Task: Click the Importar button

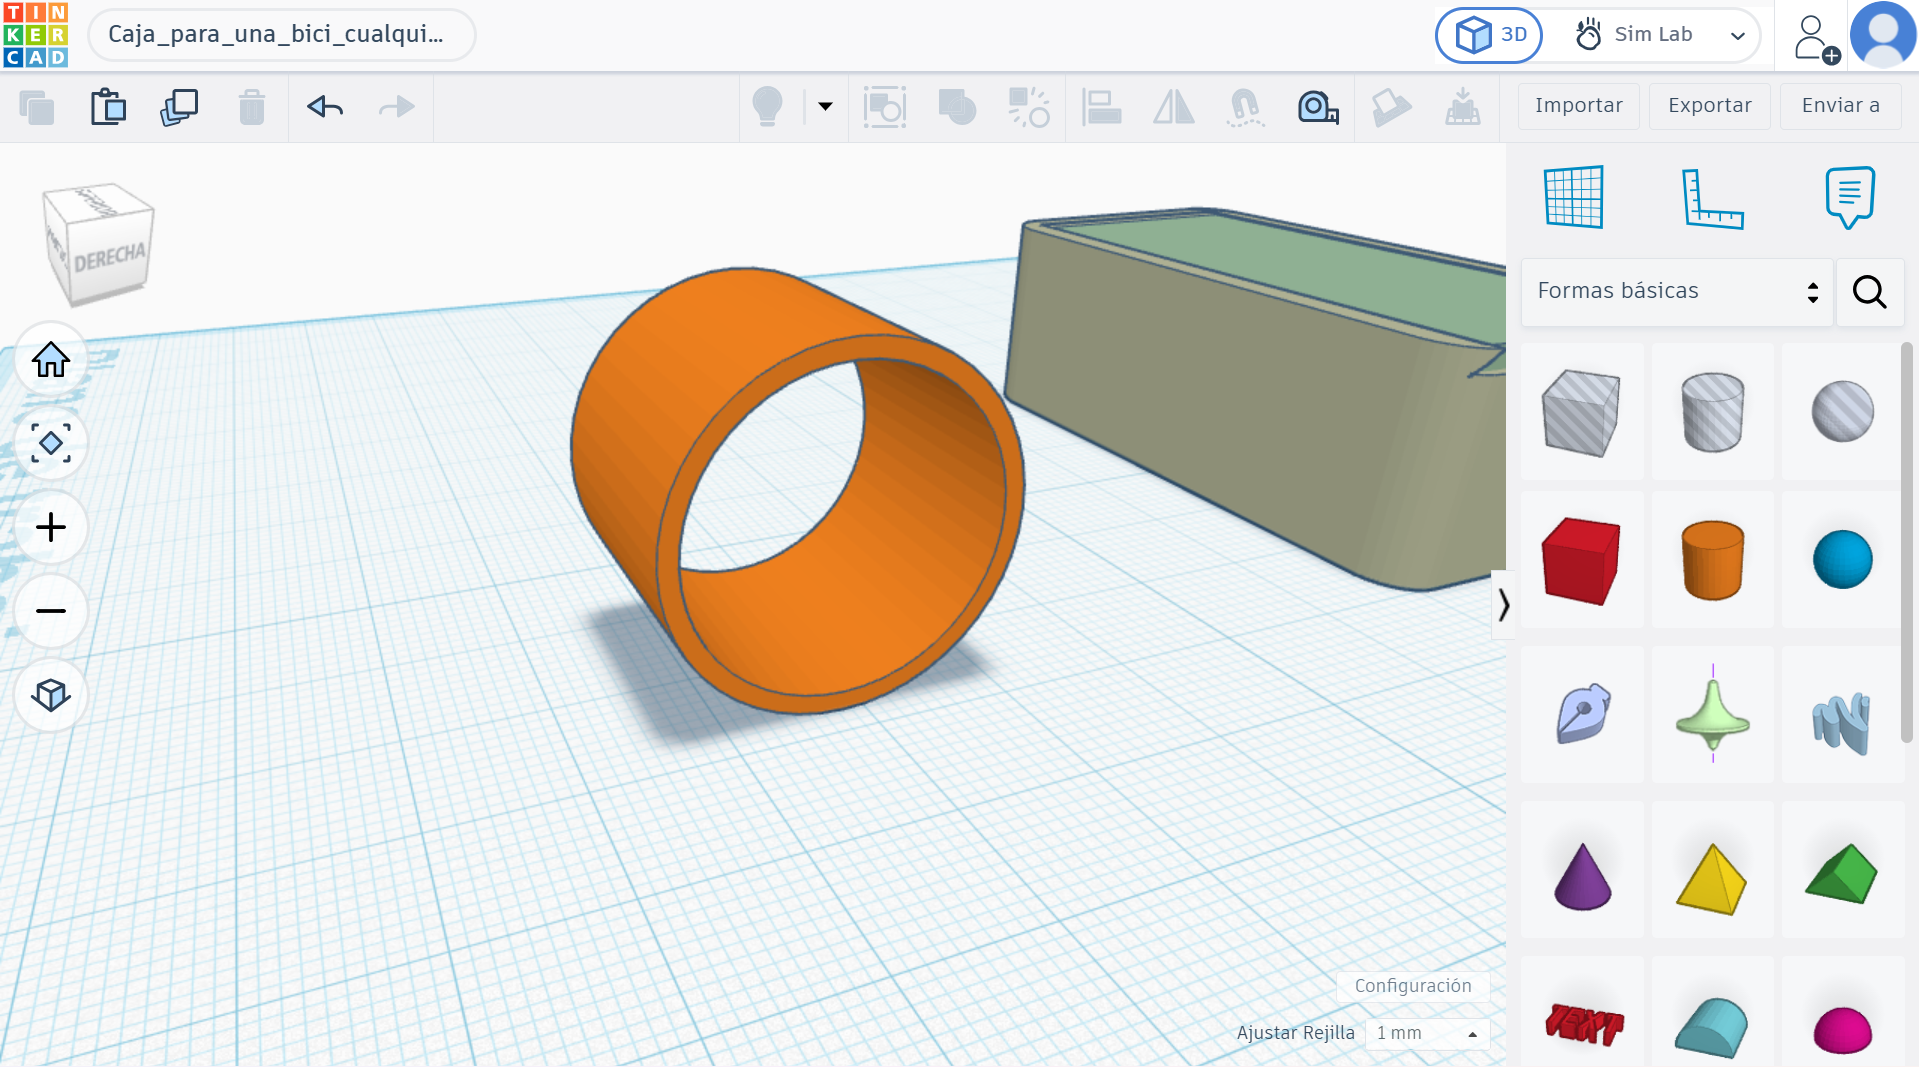Action: [x=1579, y=106]
